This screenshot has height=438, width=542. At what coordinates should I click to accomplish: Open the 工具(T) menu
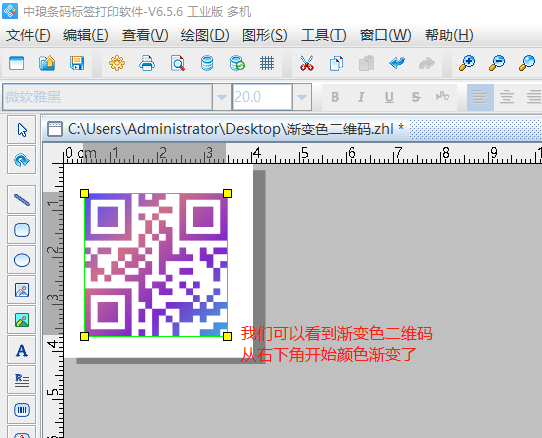coord(324,35)
